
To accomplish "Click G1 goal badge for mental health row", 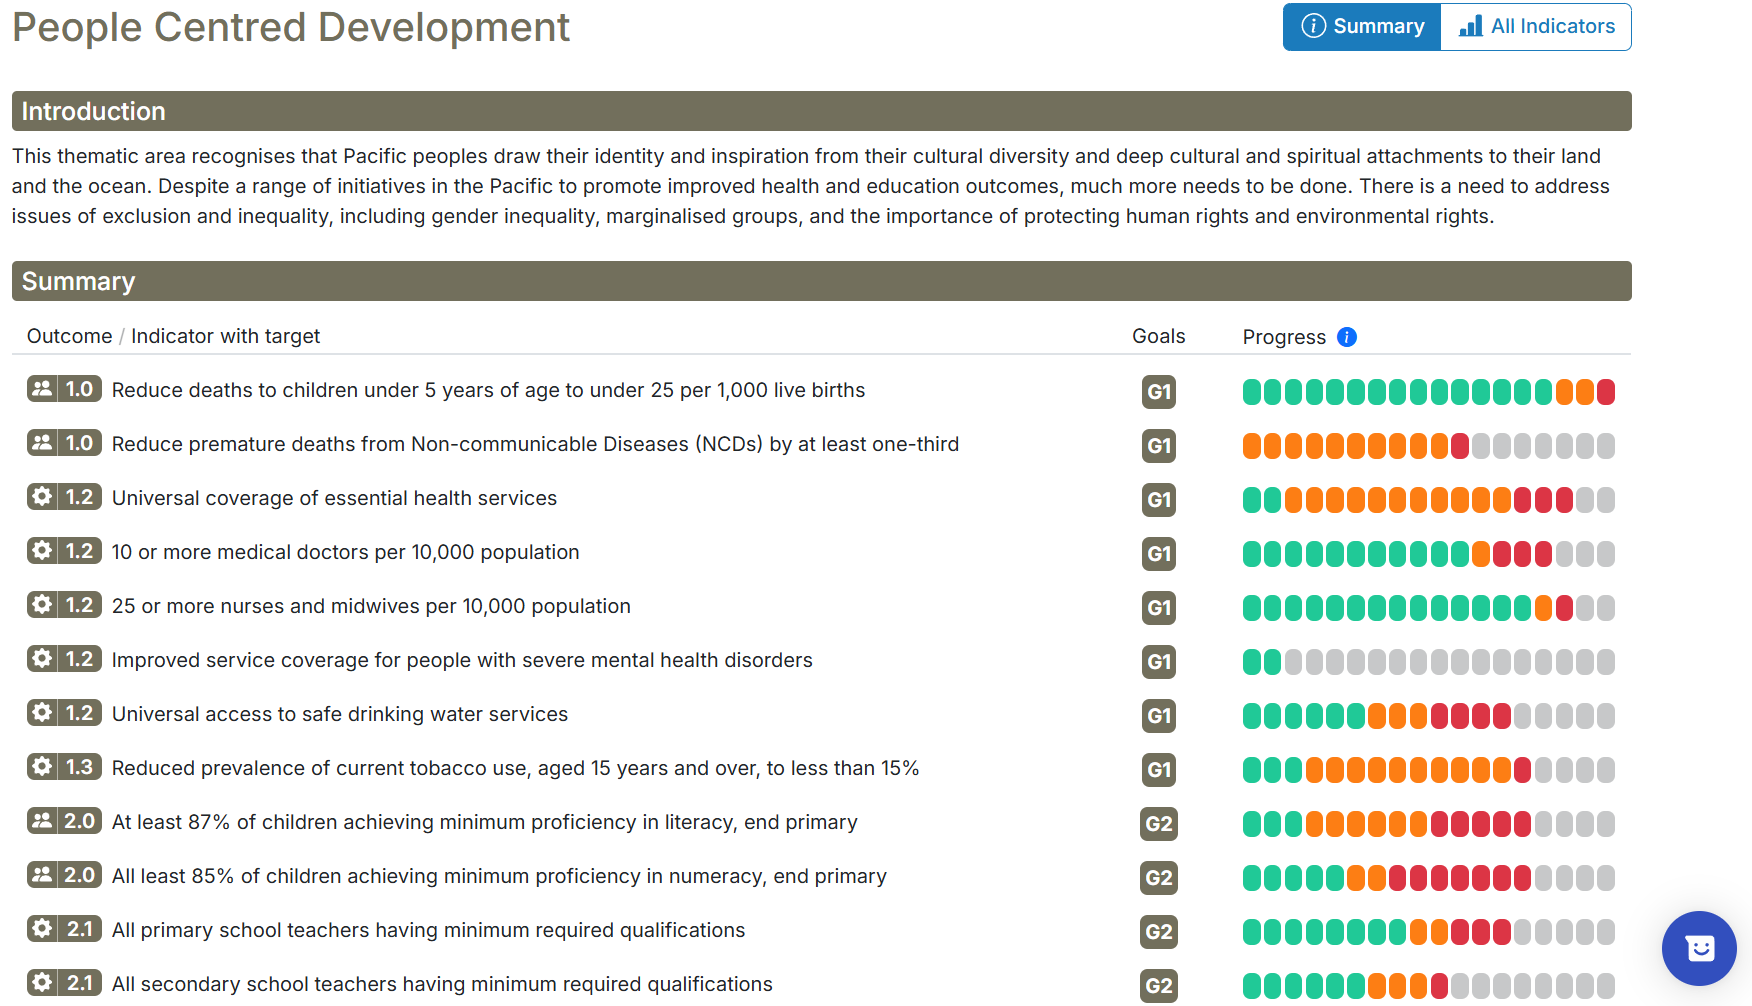I will [x=1159, y=662].
